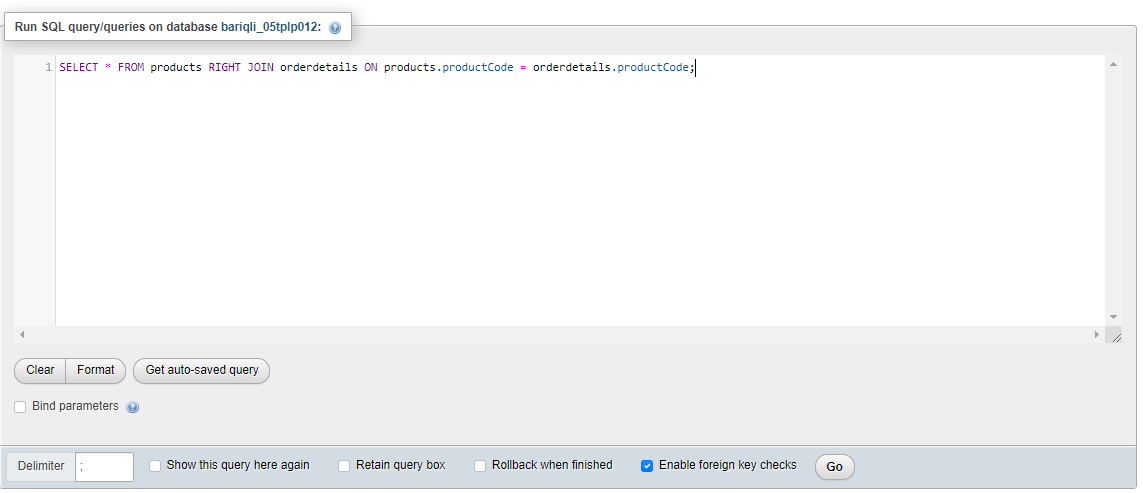The image size is (1143, 493).
Task: Click the ON keyword in query
Action: click(x=371, y=67)
